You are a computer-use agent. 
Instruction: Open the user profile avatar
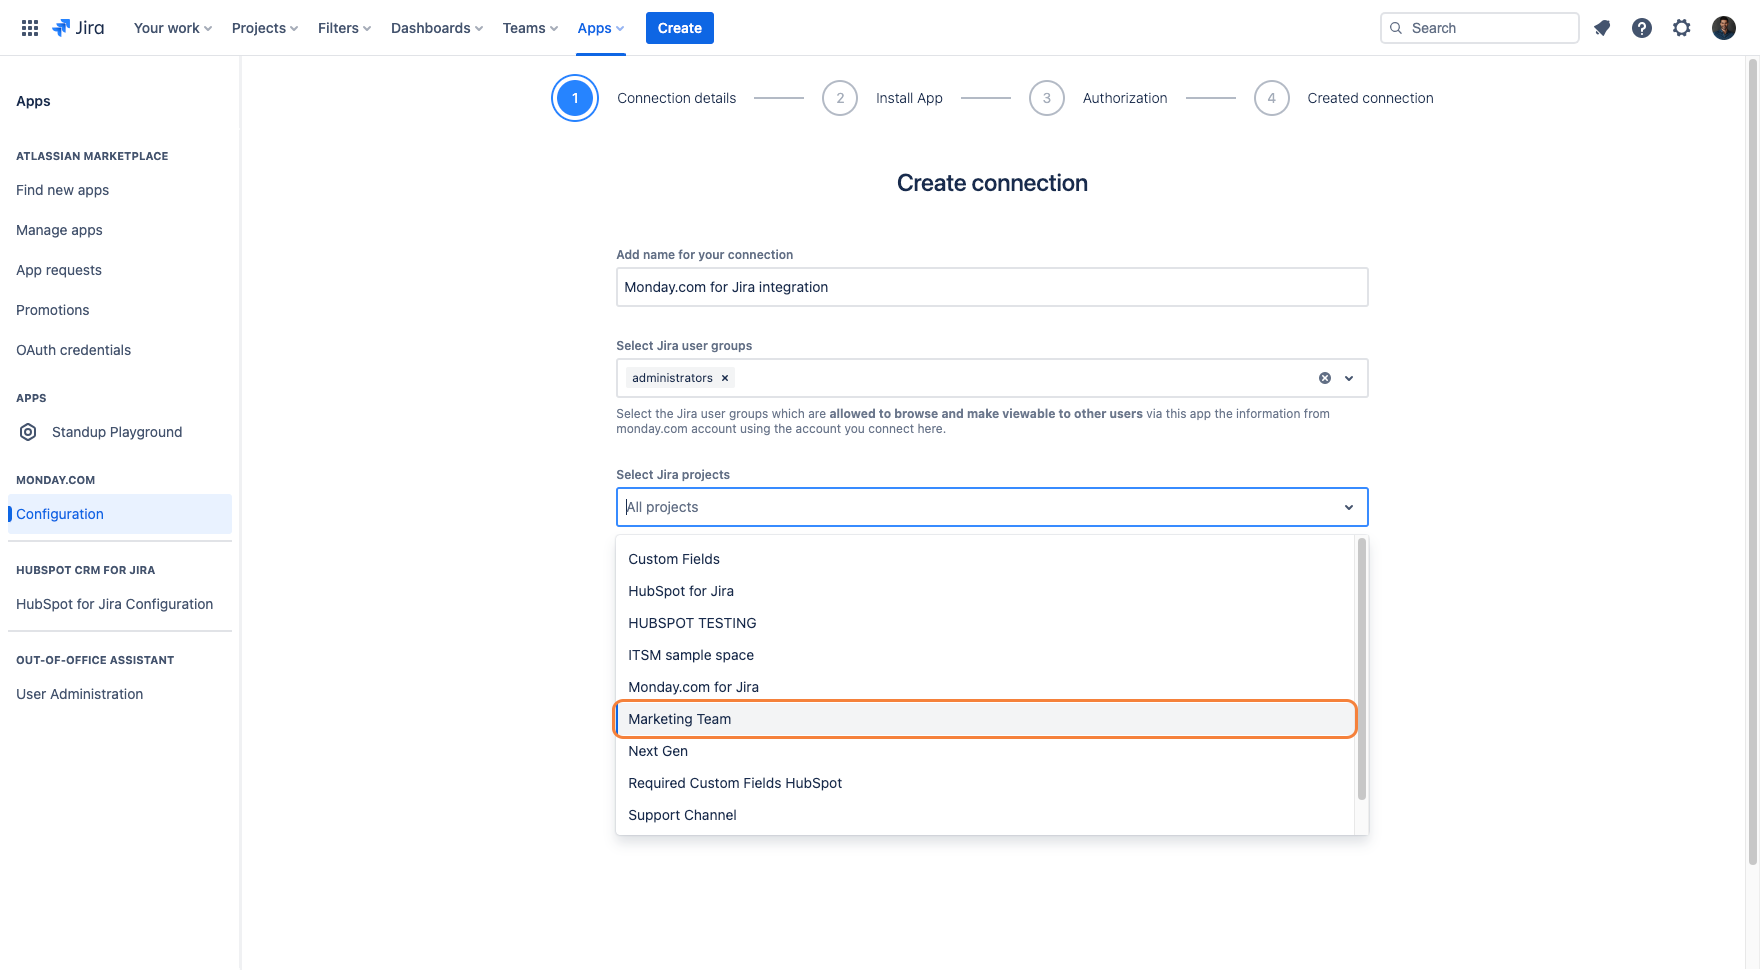tap(1724, 28)
